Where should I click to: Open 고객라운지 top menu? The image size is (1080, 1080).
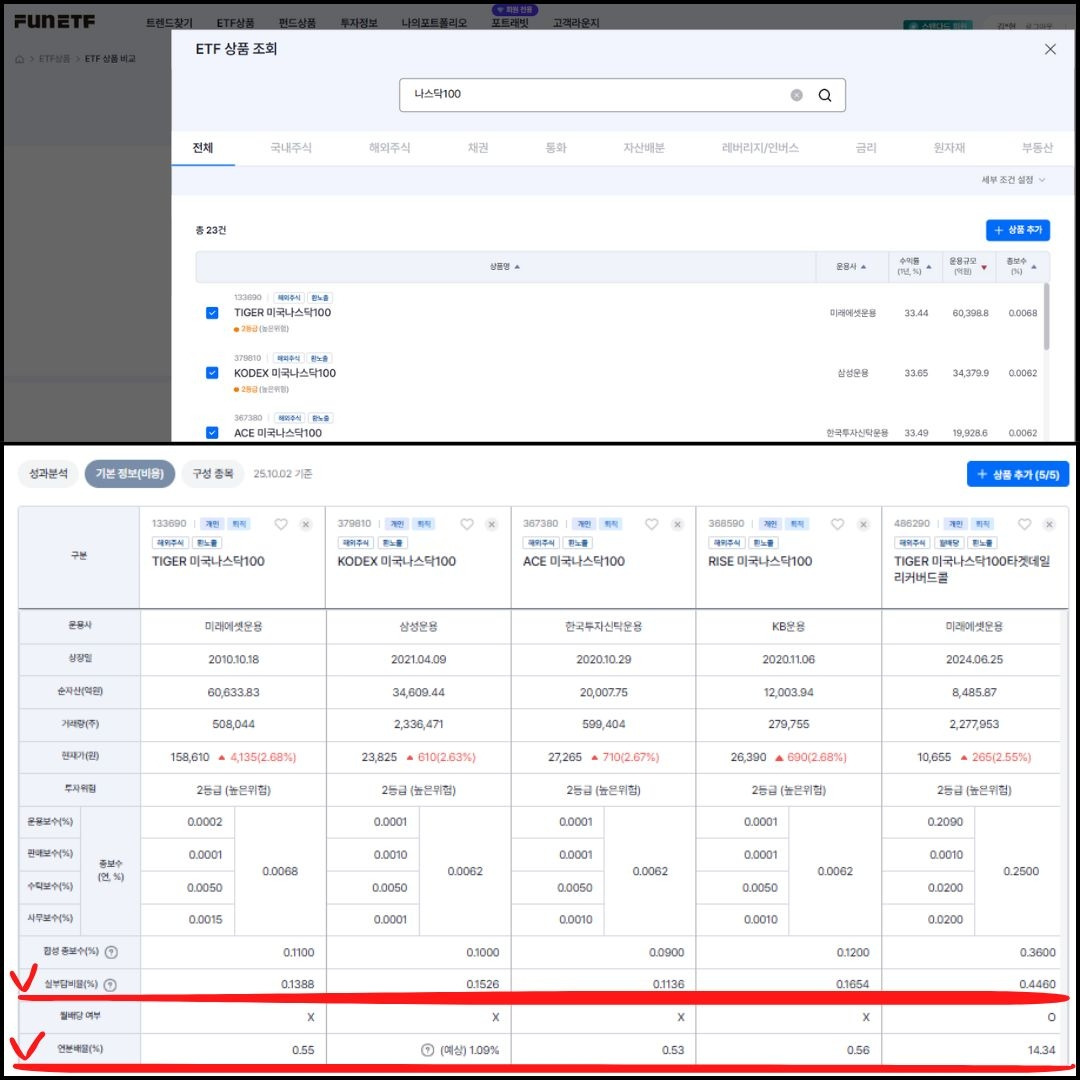576,23
